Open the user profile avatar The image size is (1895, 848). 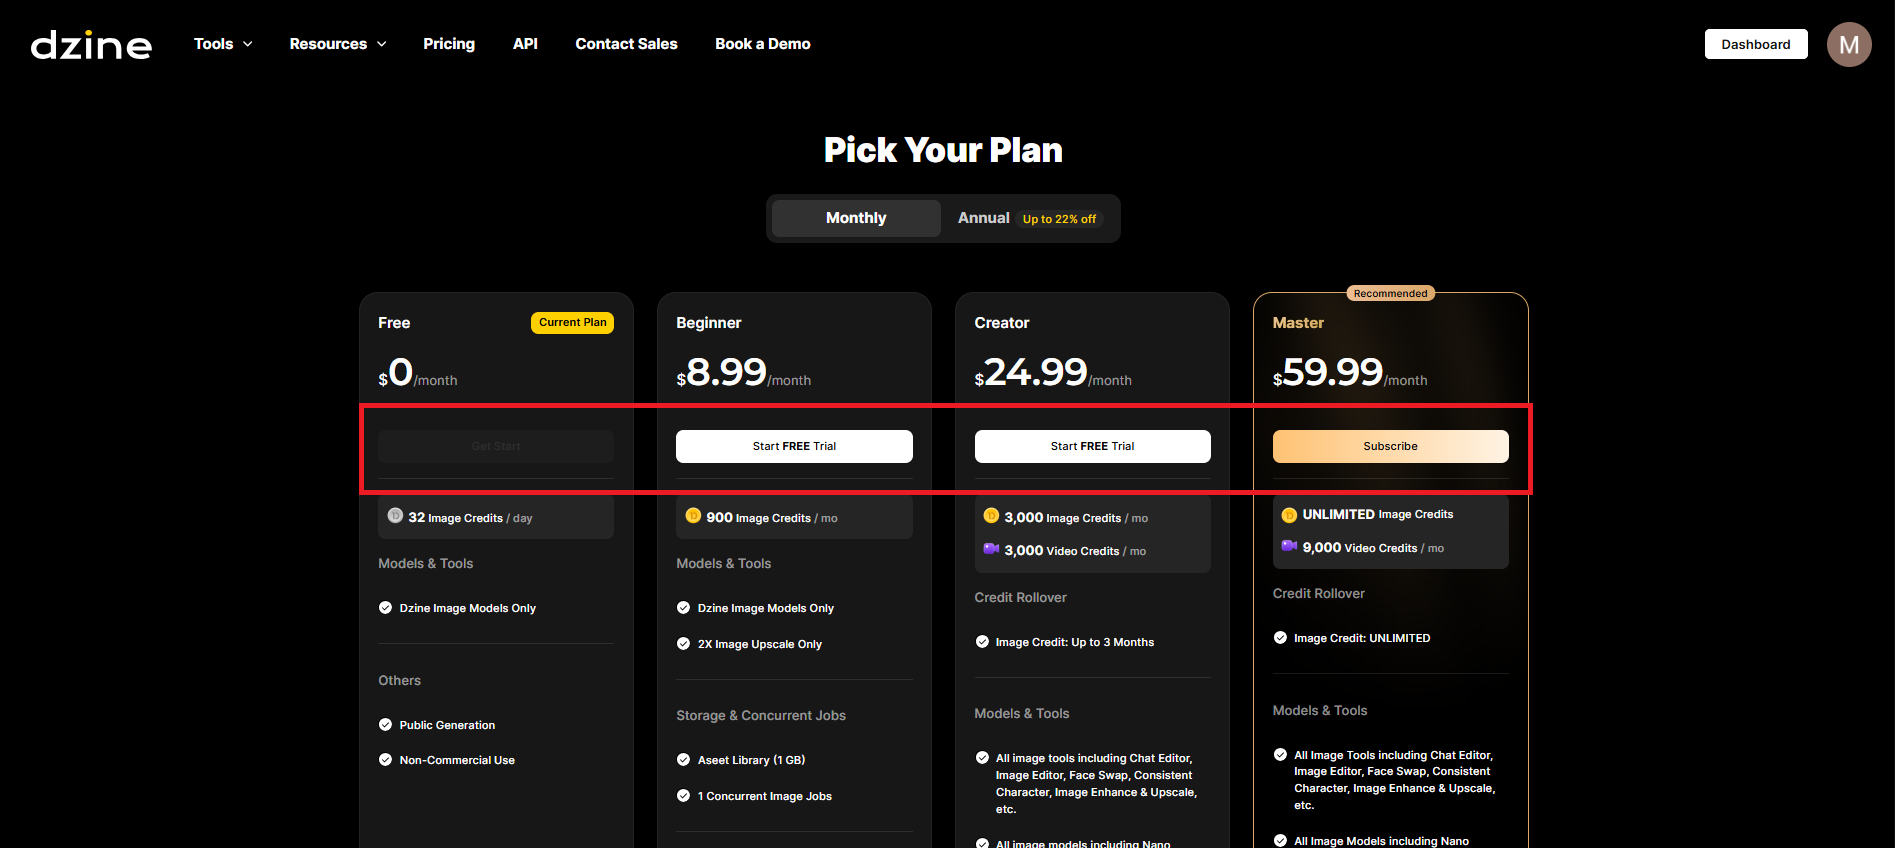pyautogui.click(x=1848, y=45)
